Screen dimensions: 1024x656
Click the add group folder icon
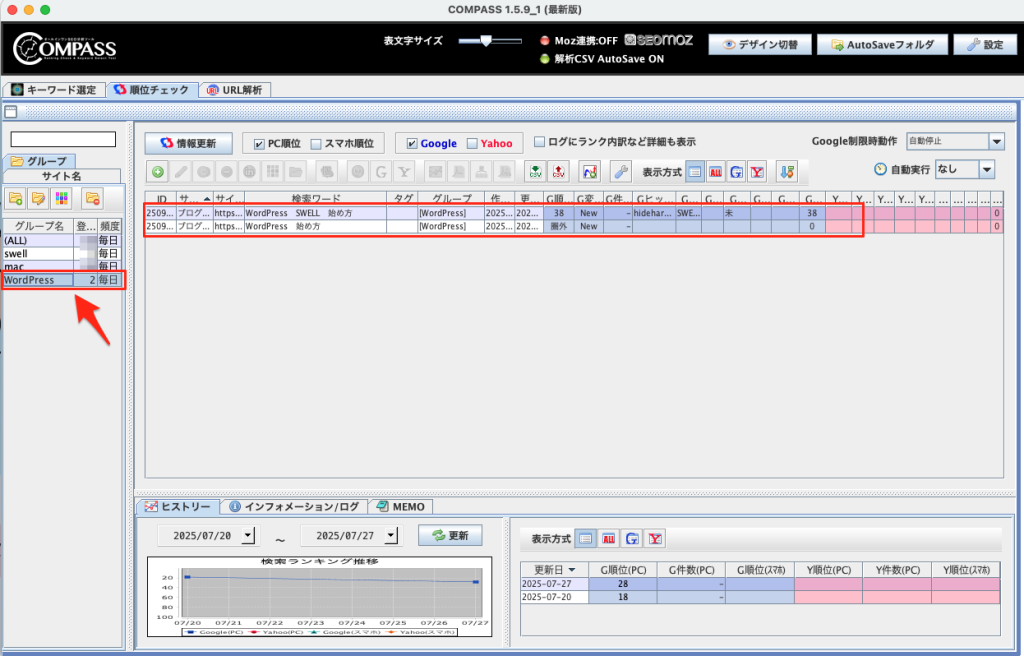click(15, 198)
